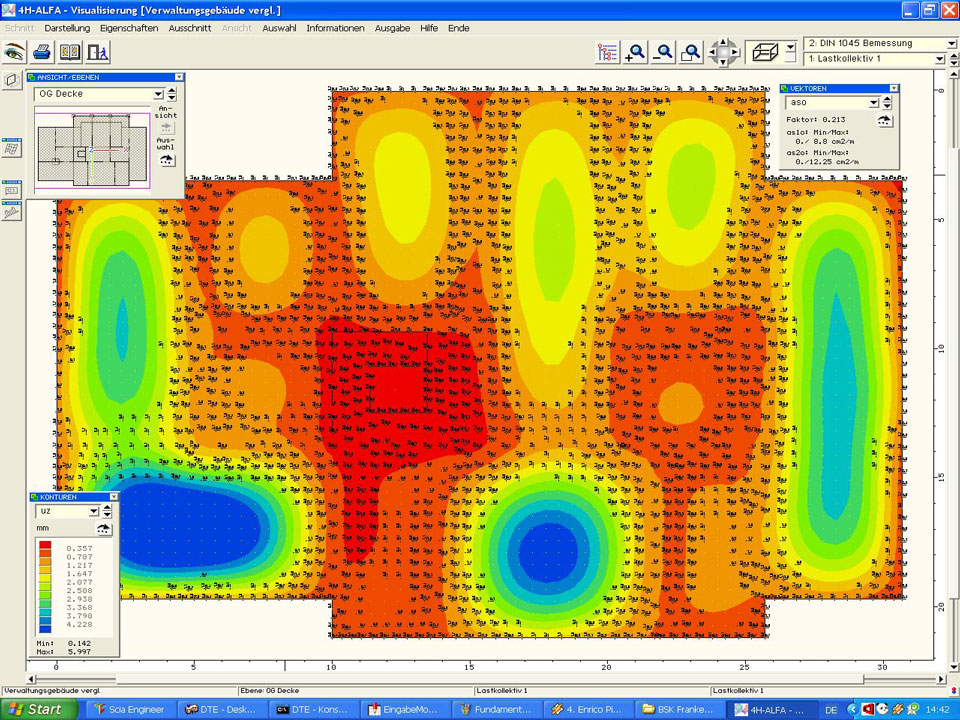Click the zoom window magnifier icon
The width and height of the screenshot is (960, 720).
click(690, 52)
